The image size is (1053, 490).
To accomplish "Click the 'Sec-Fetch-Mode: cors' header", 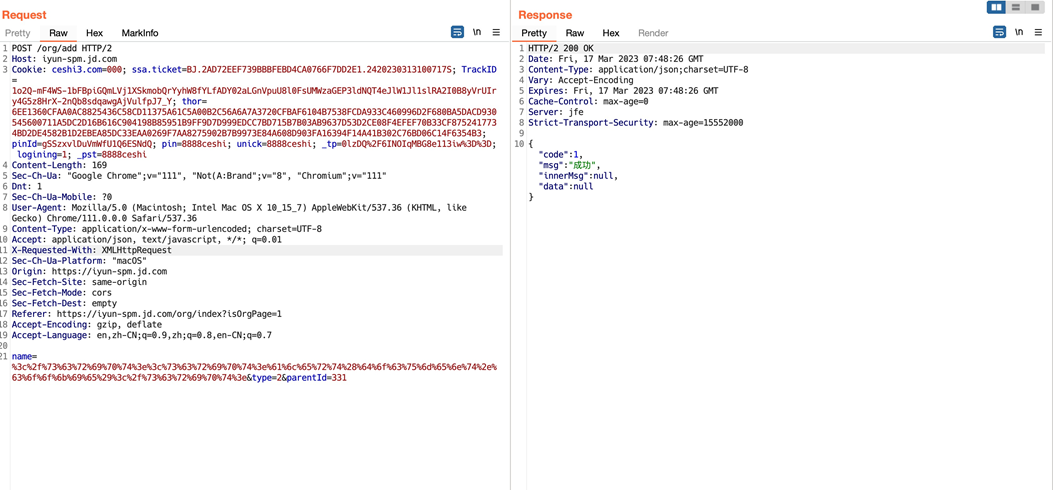I will click(x=62, y=293).
